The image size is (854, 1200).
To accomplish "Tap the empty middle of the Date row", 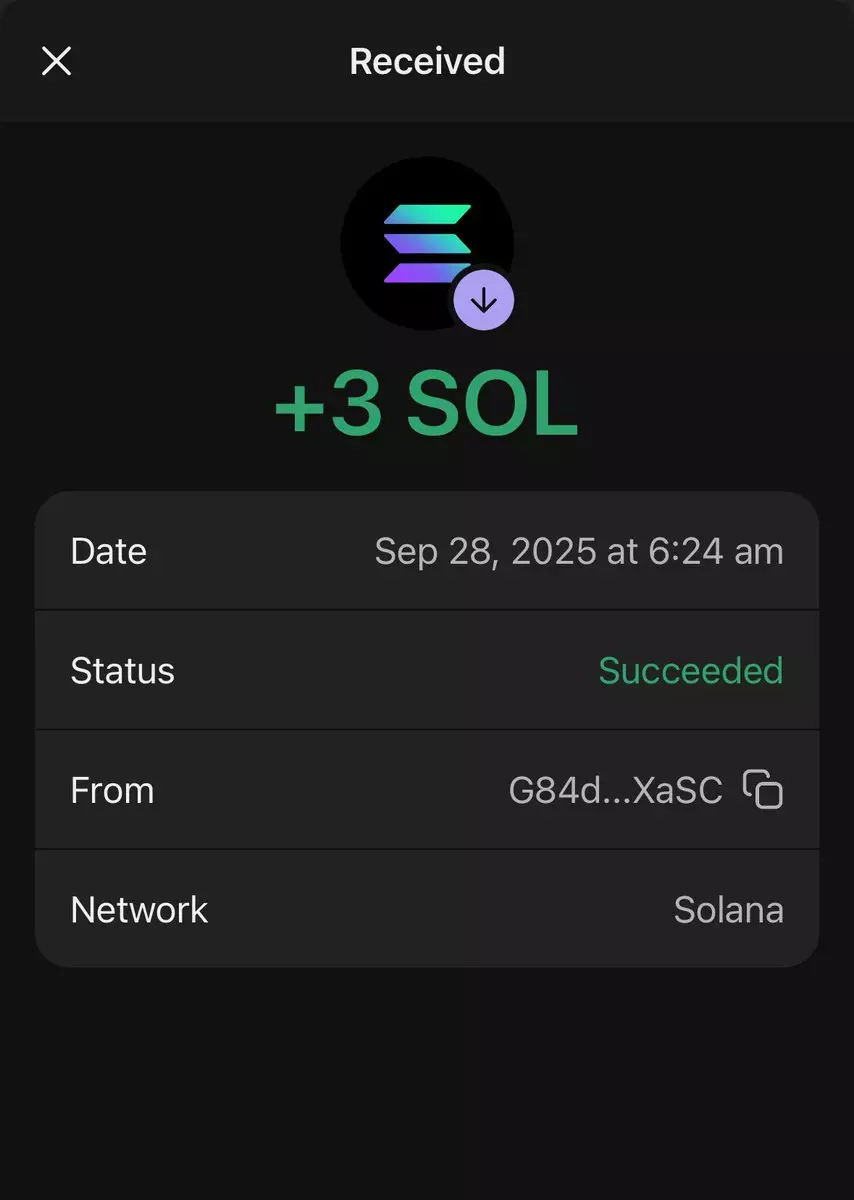I will point(260,551).
